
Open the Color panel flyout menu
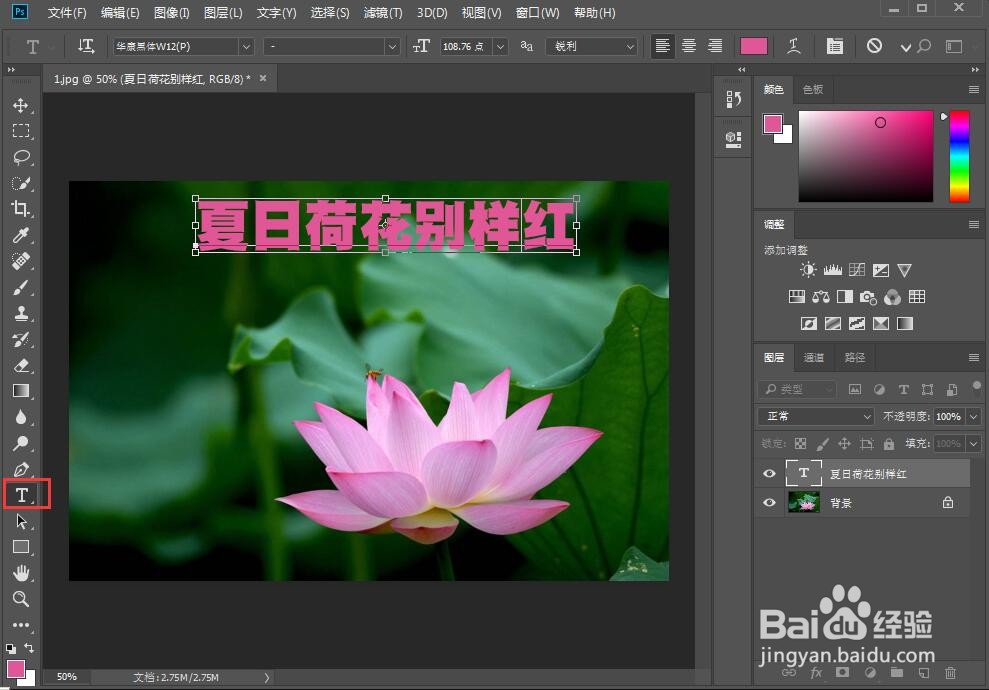(x=973, y=90)
